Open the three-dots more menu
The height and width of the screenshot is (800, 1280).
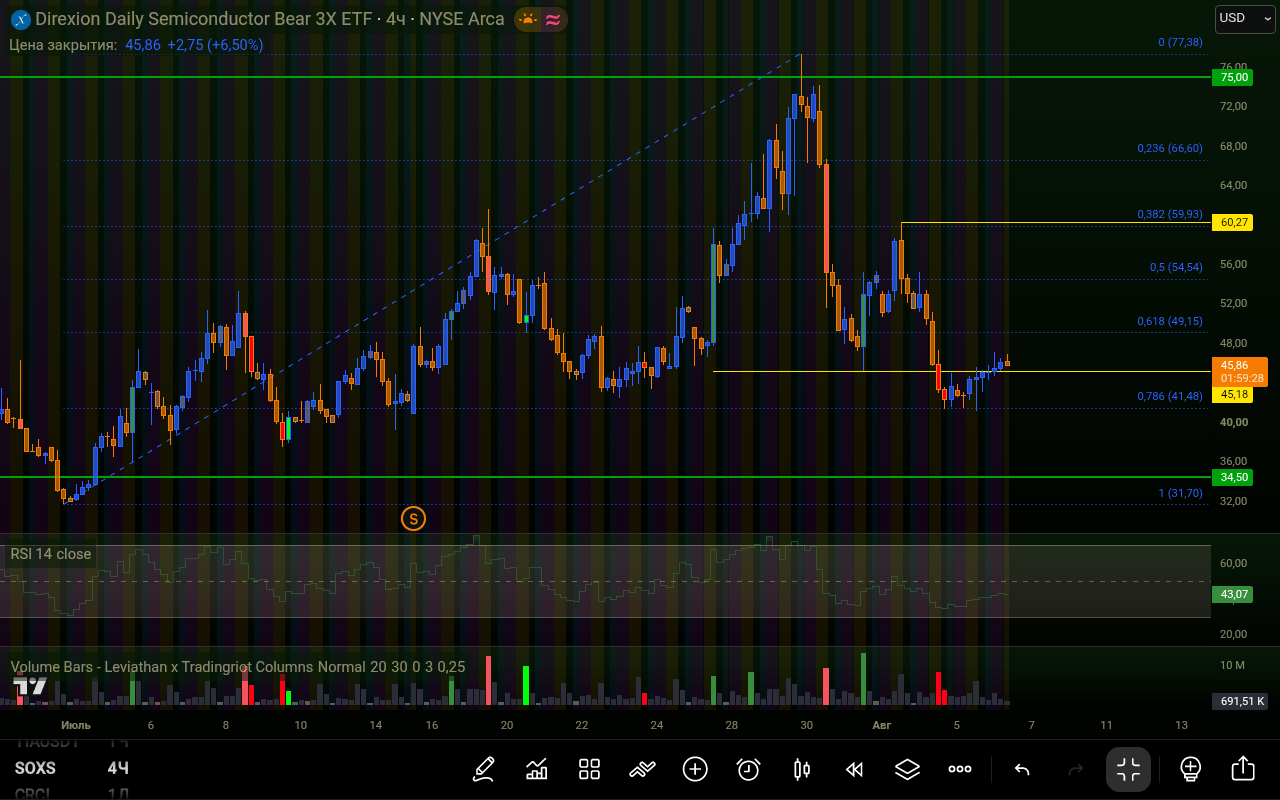click(x=960, y=769)
